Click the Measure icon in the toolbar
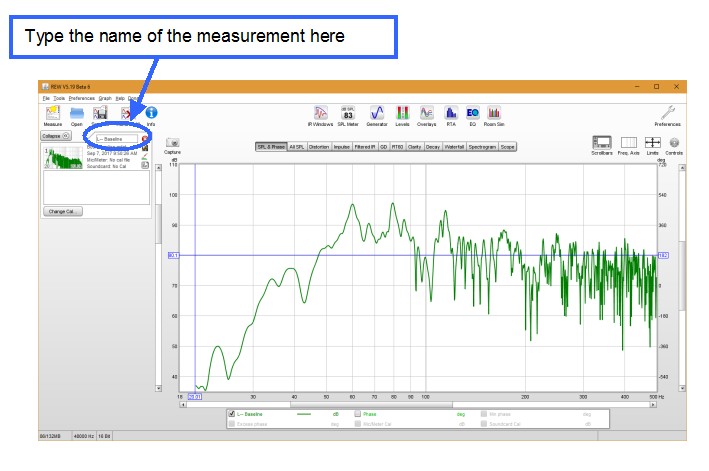Screen dimensions: 709x471 tap(52, 113)
